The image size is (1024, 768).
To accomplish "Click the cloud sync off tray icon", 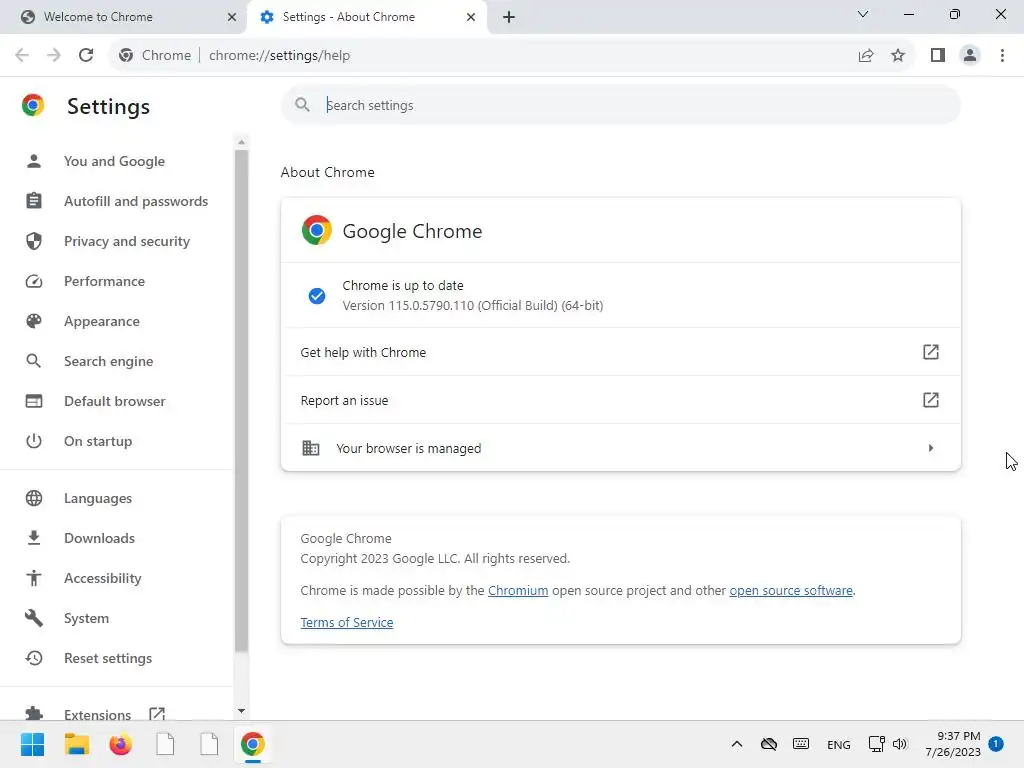I will tap(769, 744).
